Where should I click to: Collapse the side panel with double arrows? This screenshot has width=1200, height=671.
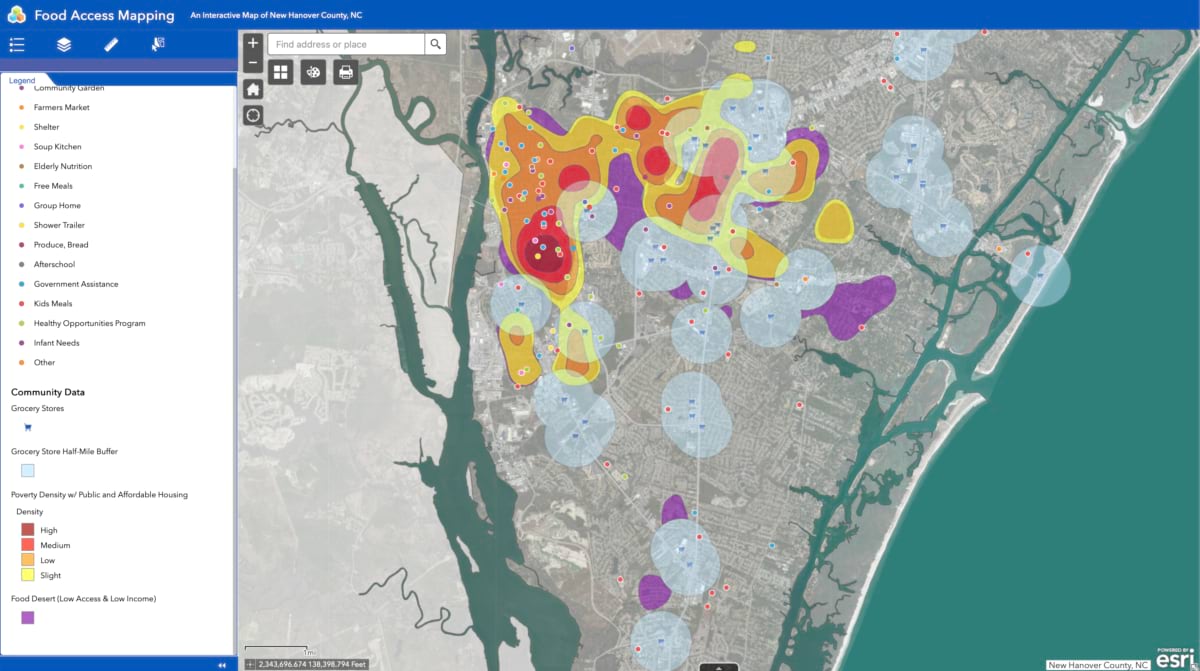(221, 665)
